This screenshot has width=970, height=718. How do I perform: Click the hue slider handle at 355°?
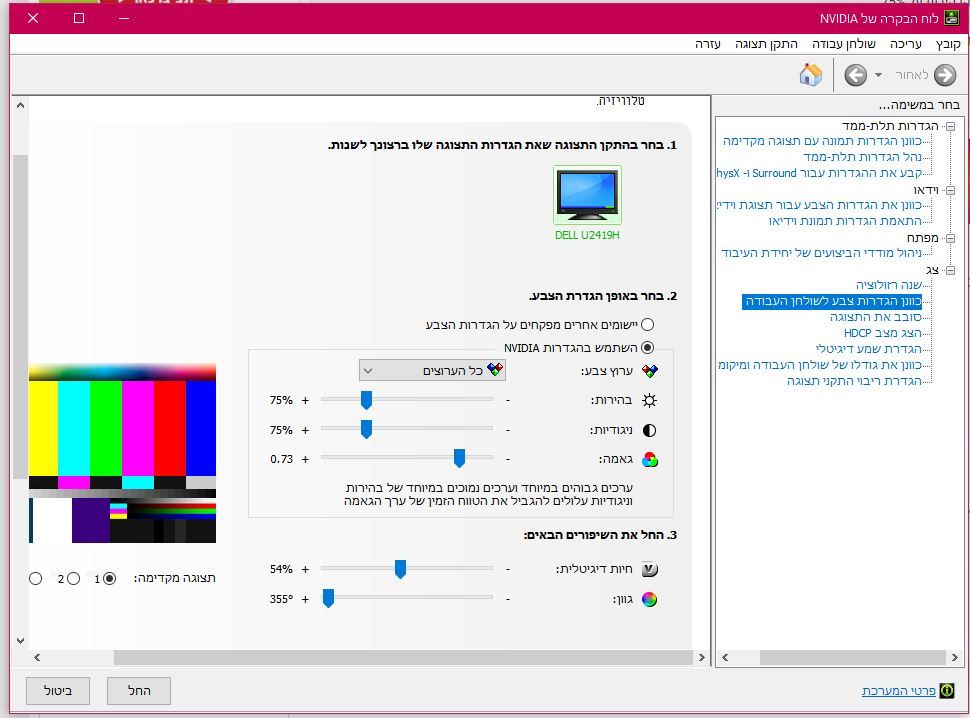point(328,598)
